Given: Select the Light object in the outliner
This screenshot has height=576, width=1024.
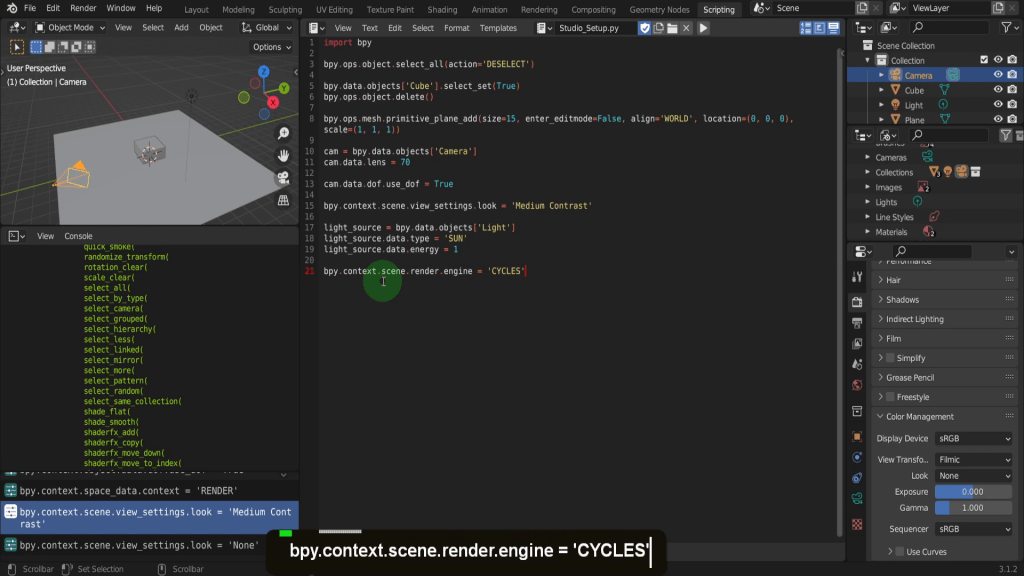Looking at the screenshot, I should [x=914, y=105].
